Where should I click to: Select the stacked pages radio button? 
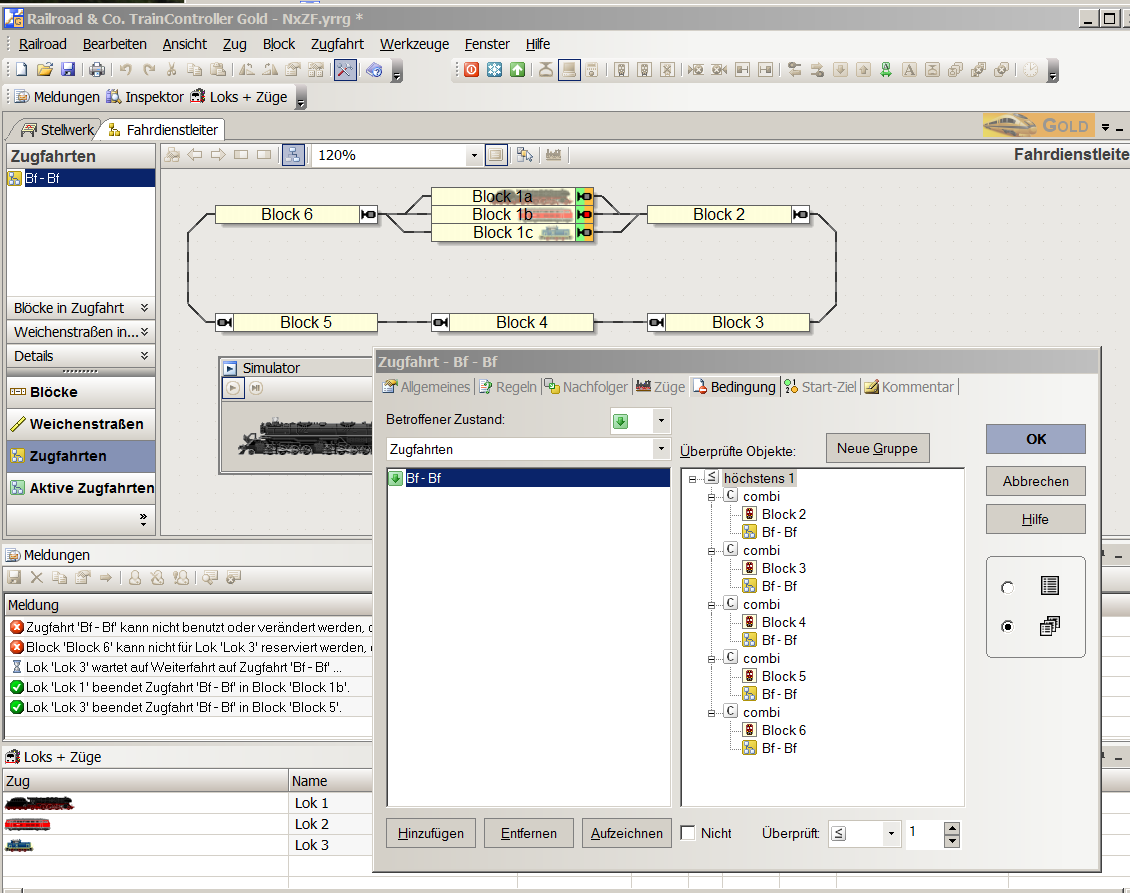click(x=1007, y=627)
